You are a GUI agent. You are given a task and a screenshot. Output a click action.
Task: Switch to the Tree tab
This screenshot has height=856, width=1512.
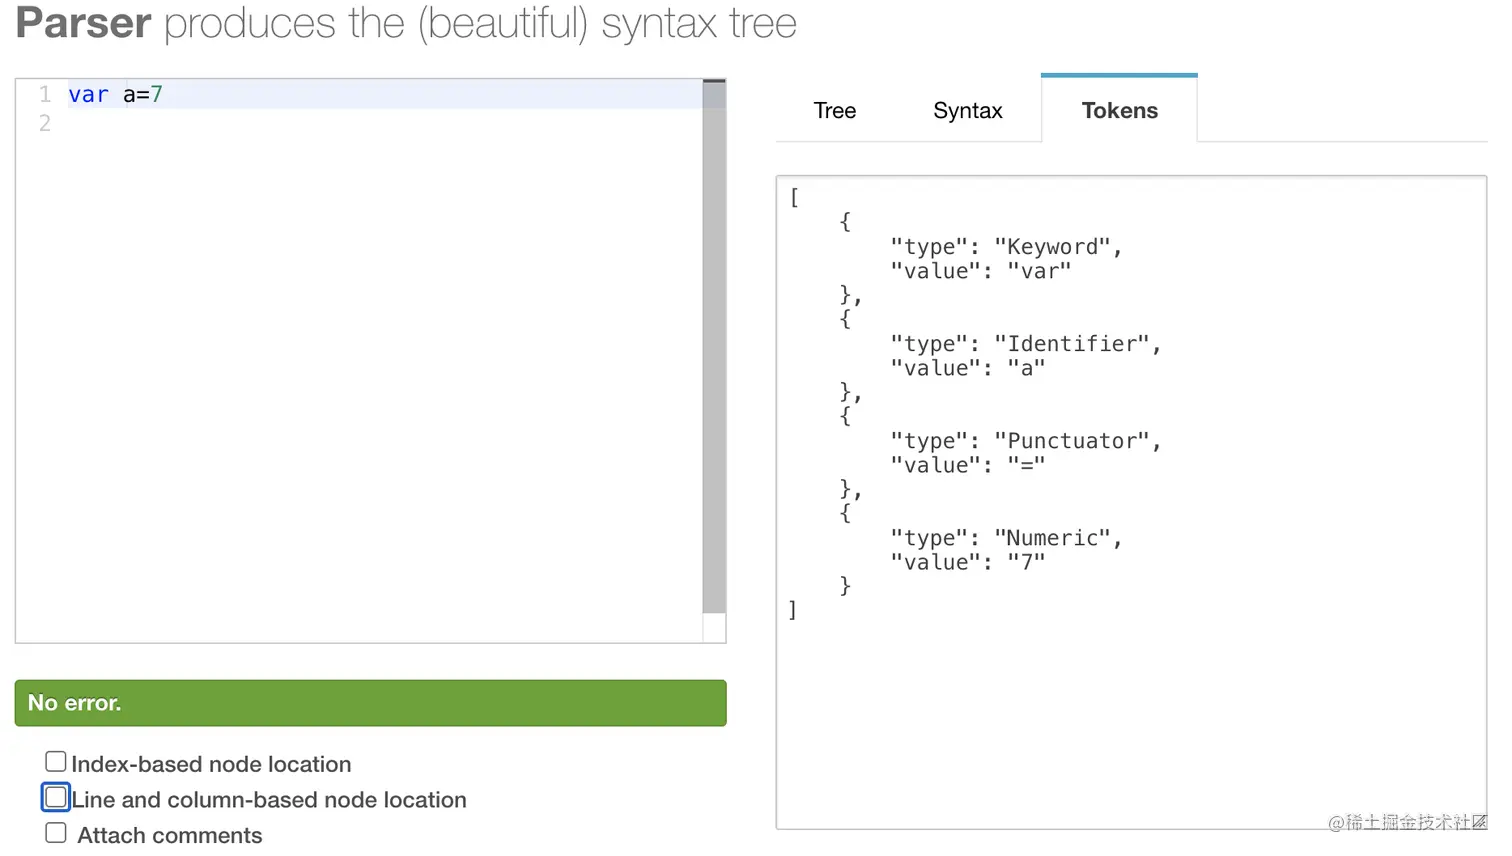tap(834, 110)
